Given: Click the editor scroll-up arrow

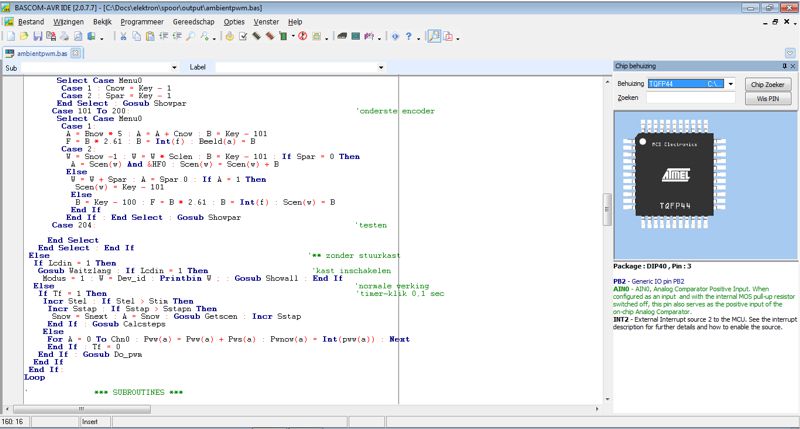Looking at the screenshot, I should pos(607,82).
